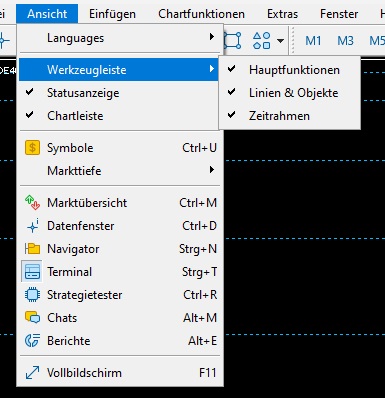Image resolution: width=385 pixels, height=398 pixels.
Task: Click the Datenfenster crosshair icon
Action: (32, 226)
